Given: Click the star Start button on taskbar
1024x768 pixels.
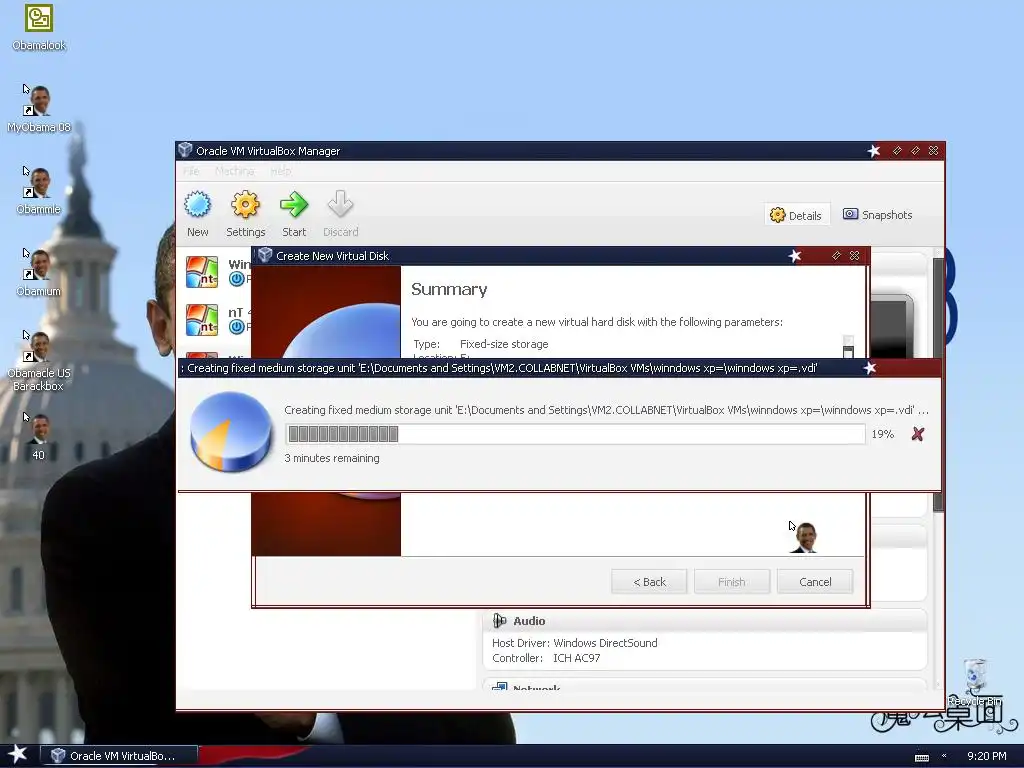Looking at the screenshot, I should click(18, 755).
